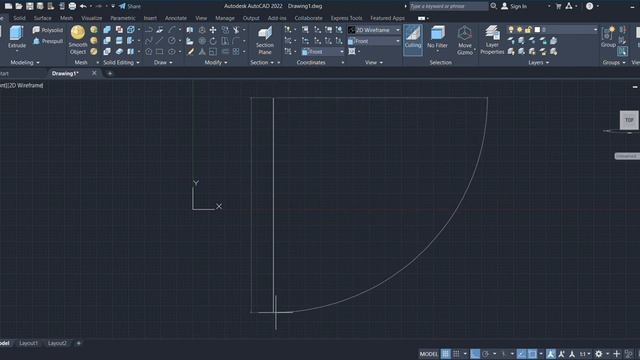Image resolution: width=640 pixels, height=360 pixels.
Task: Select the Rotate tool in Modify
Action: [x=213, y=41]
